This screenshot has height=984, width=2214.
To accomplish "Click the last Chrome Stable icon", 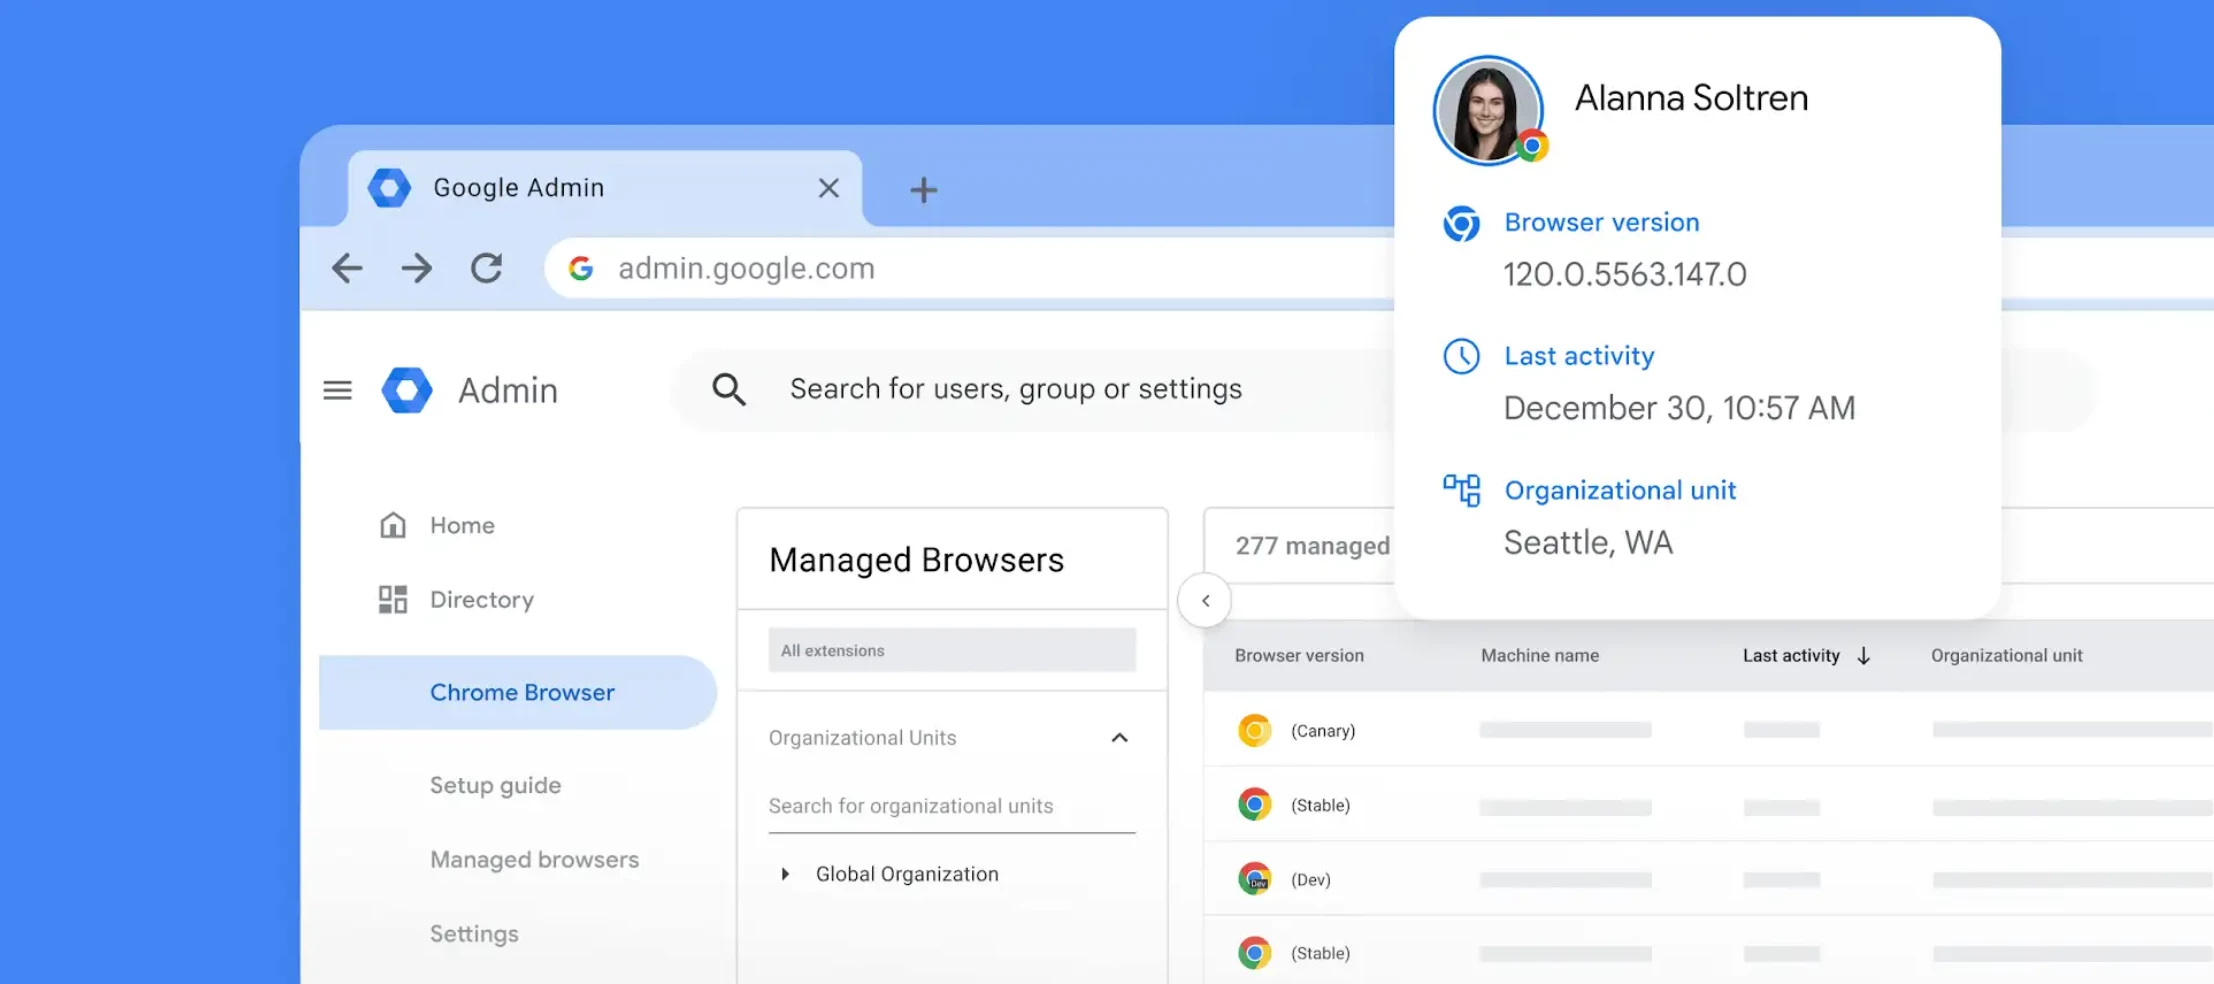I will point(1254,953).
